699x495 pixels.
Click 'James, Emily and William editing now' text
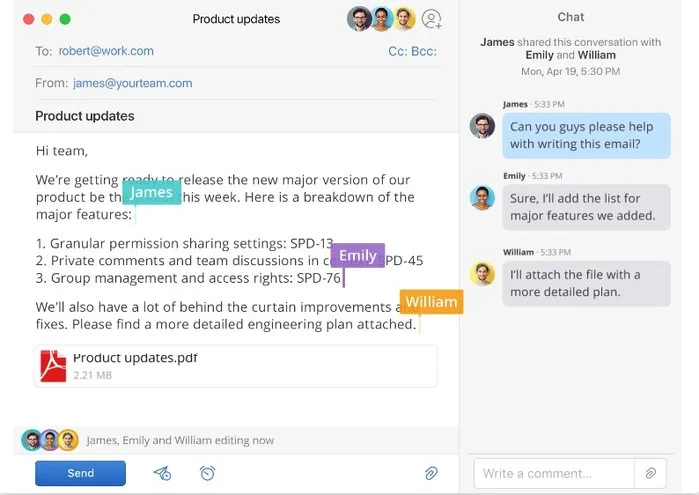tap(180, 441)
